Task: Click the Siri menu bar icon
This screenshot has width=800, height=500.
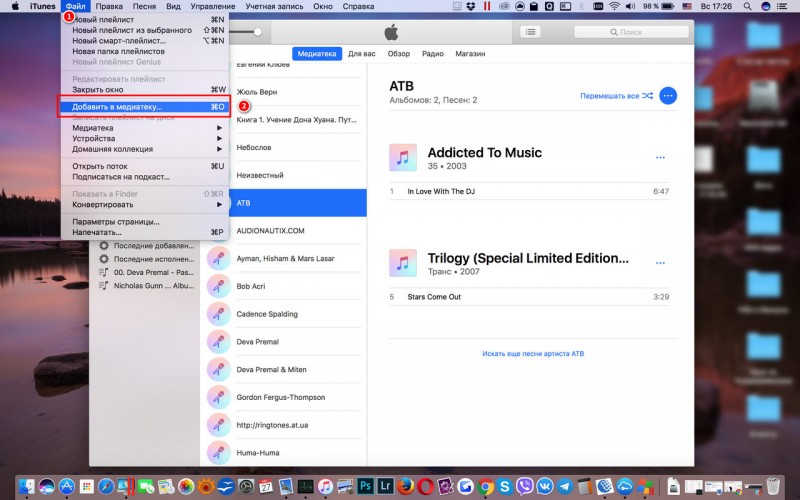Action: (766, 6)
